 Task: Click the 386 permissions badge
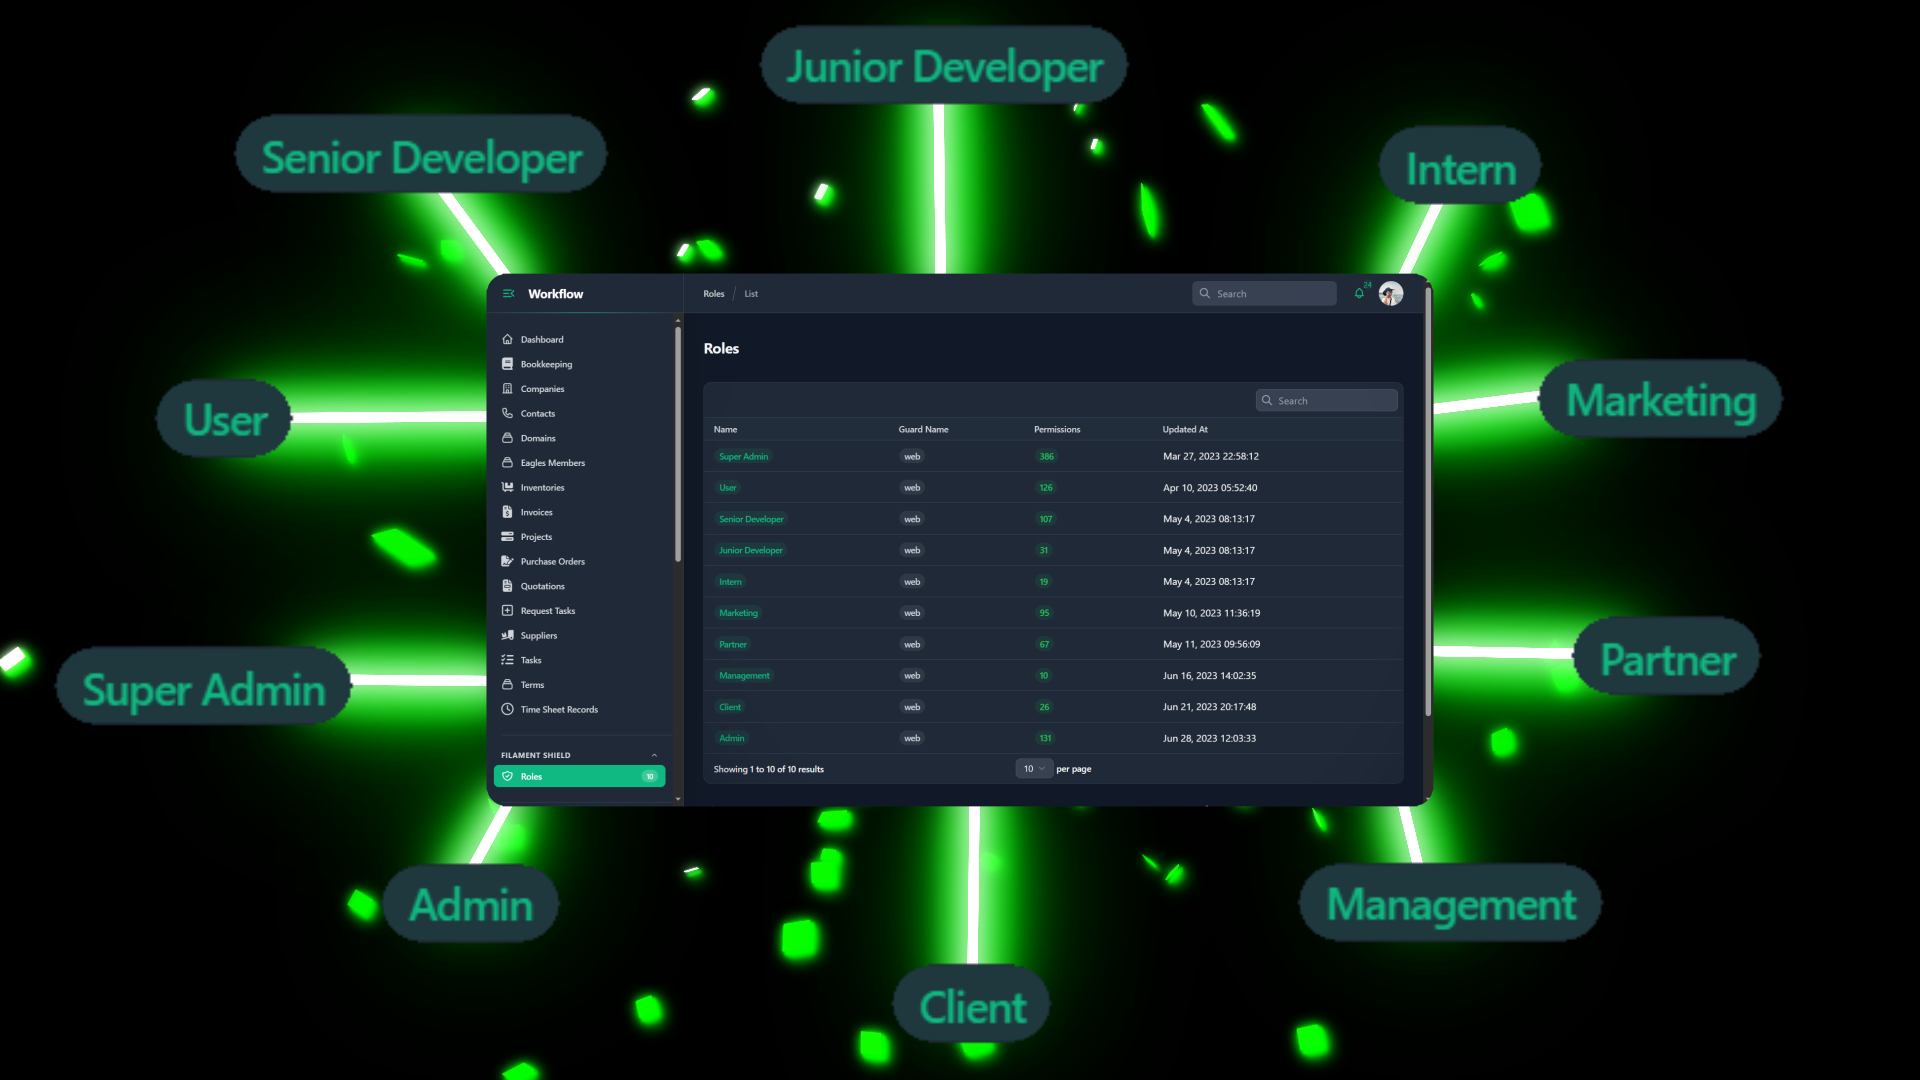(x=1046, y=457)
